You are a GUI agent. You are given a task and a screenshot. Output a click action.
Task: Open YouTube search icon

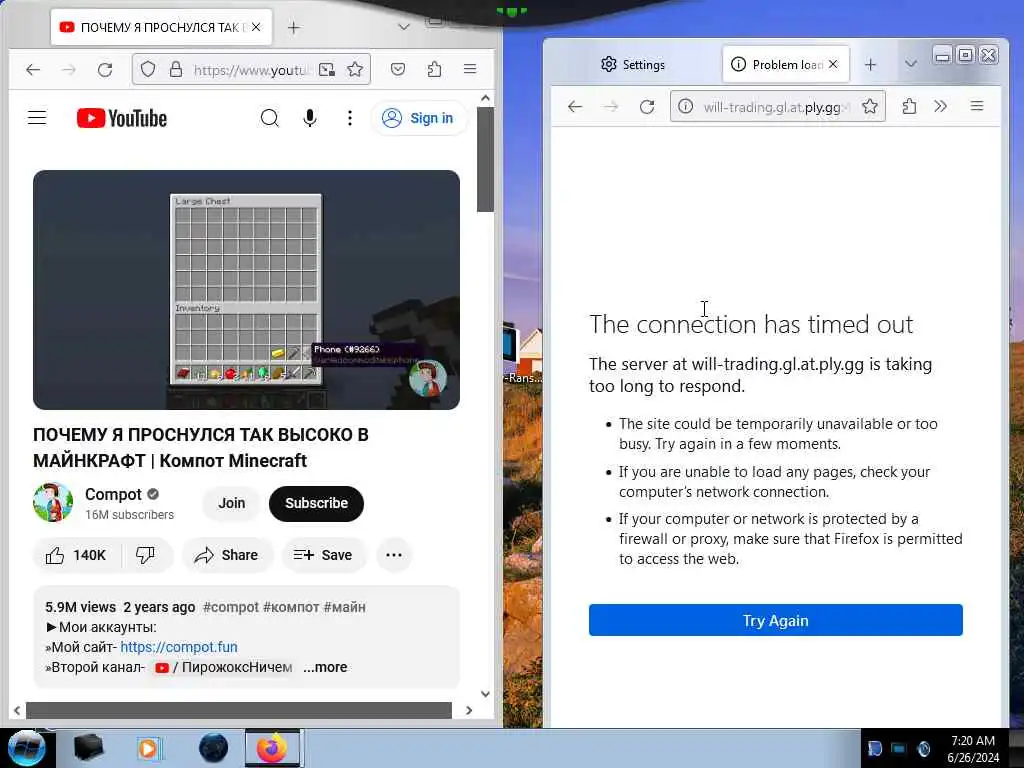click(270, 118)
